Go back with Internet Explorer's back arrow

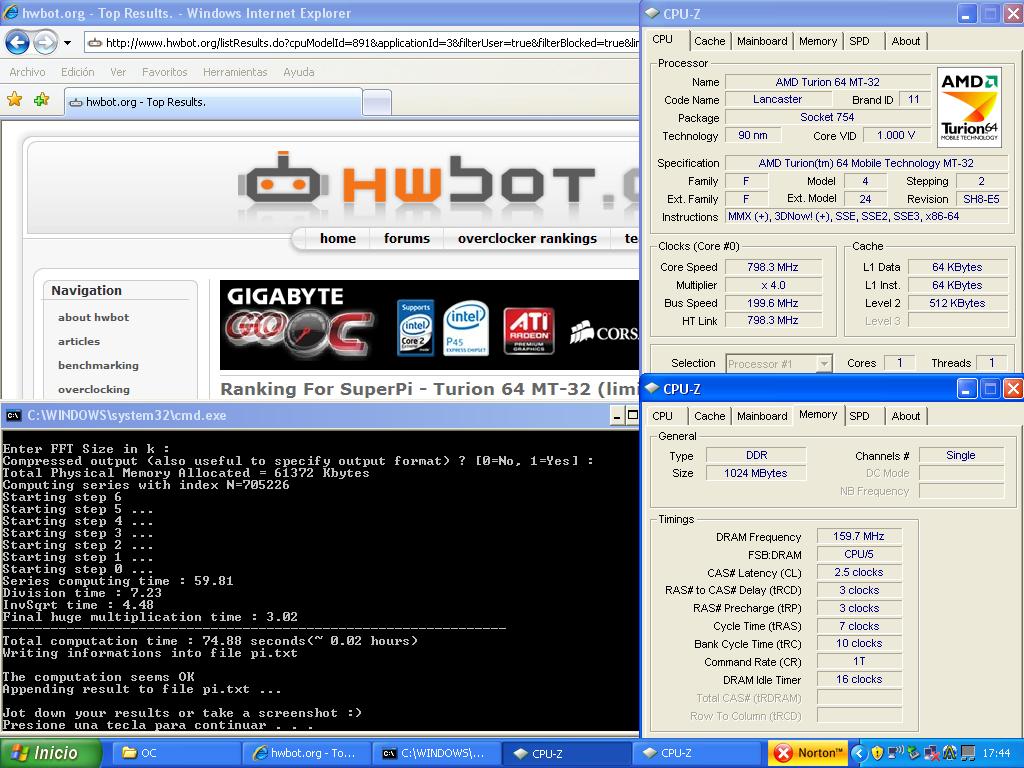coord(17,43)
